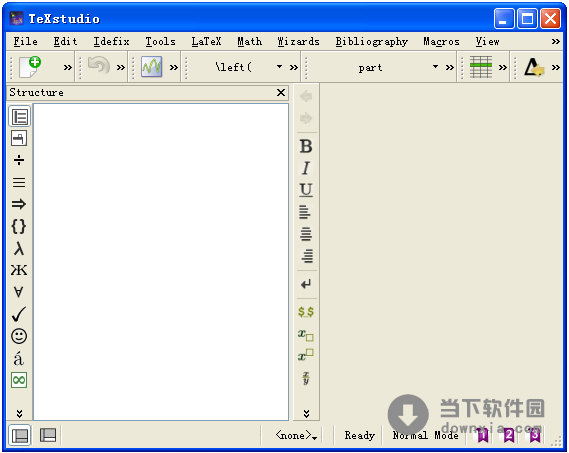Screen dimensions: 569x453
Task: Open the Tools menu
Action: 160,41
